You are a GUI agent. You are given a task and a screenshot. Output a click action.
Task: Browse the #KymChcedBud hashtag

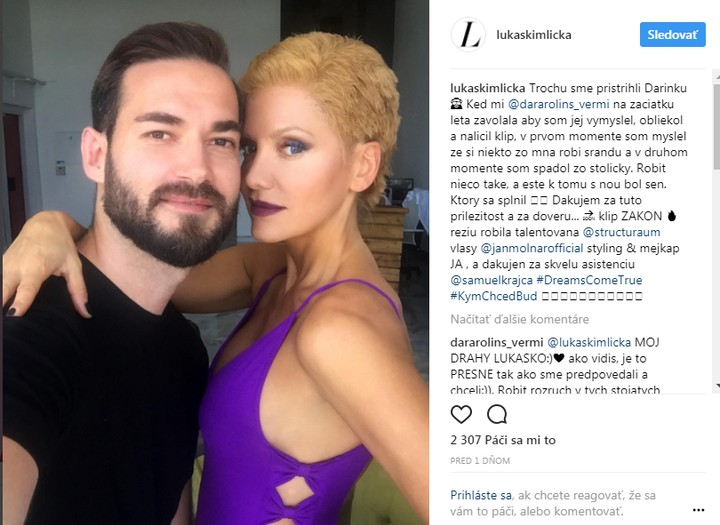(x=494, y=296)
